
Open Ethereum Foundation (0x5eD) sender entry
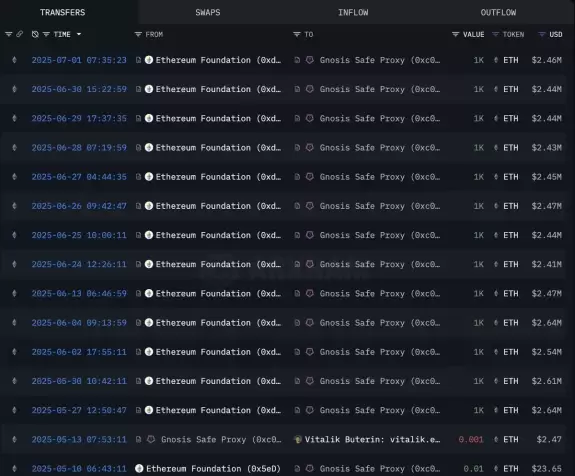tap(213, 469)
